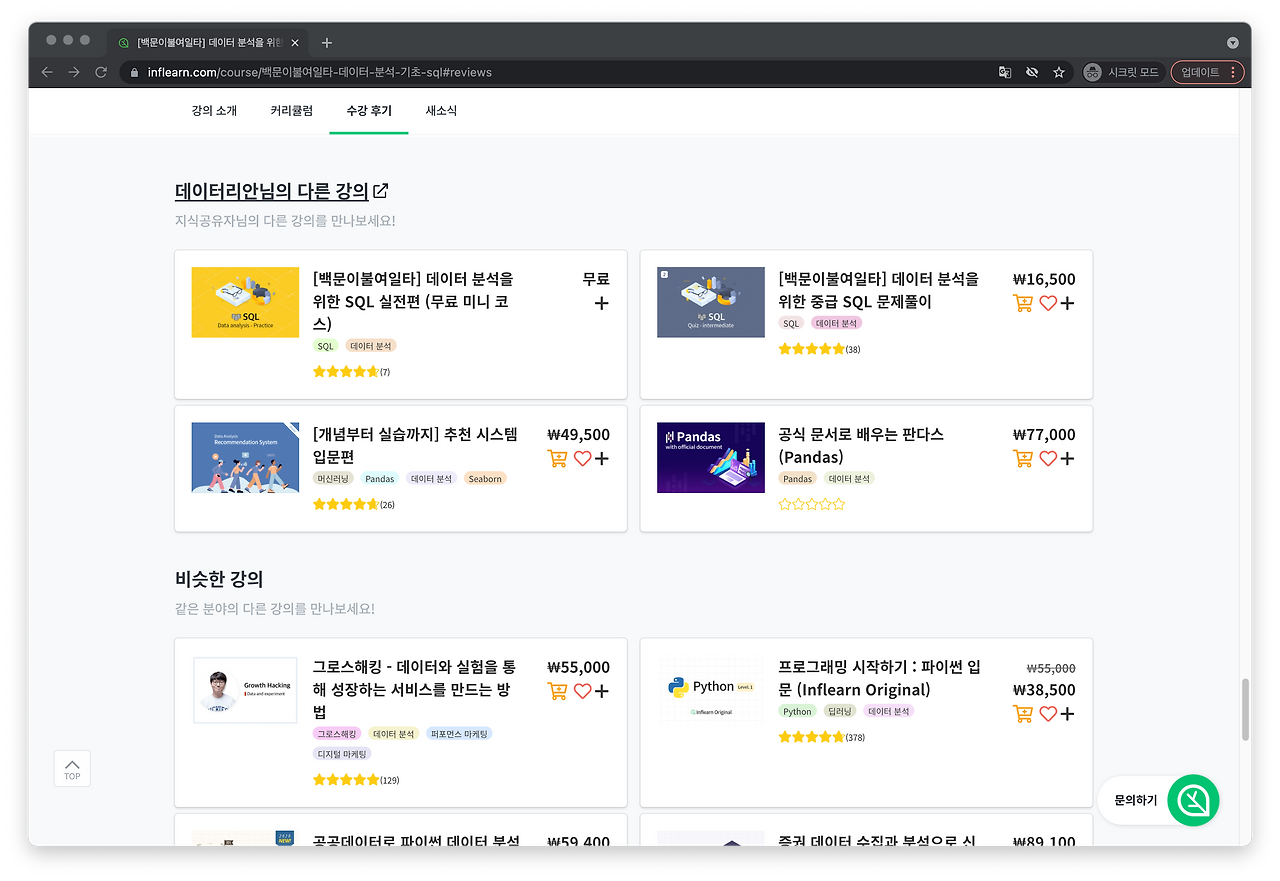
Task: Click the Seaborn tag
Action: click(485, 479)
